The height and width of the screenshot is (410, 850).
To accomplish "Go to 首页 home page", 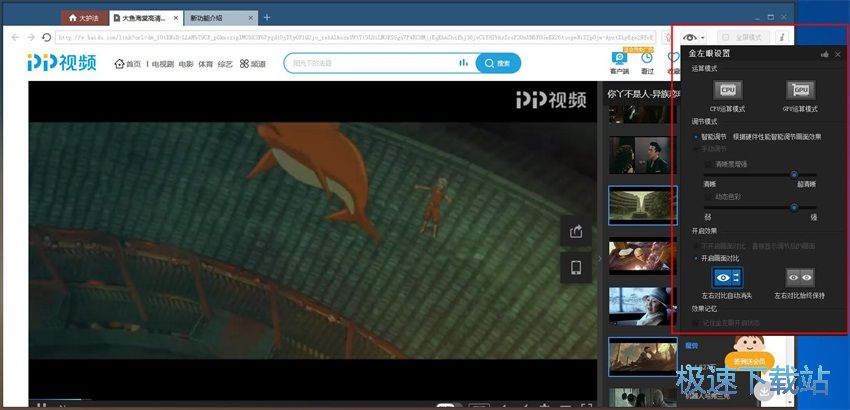I will [x=128, y=64].
